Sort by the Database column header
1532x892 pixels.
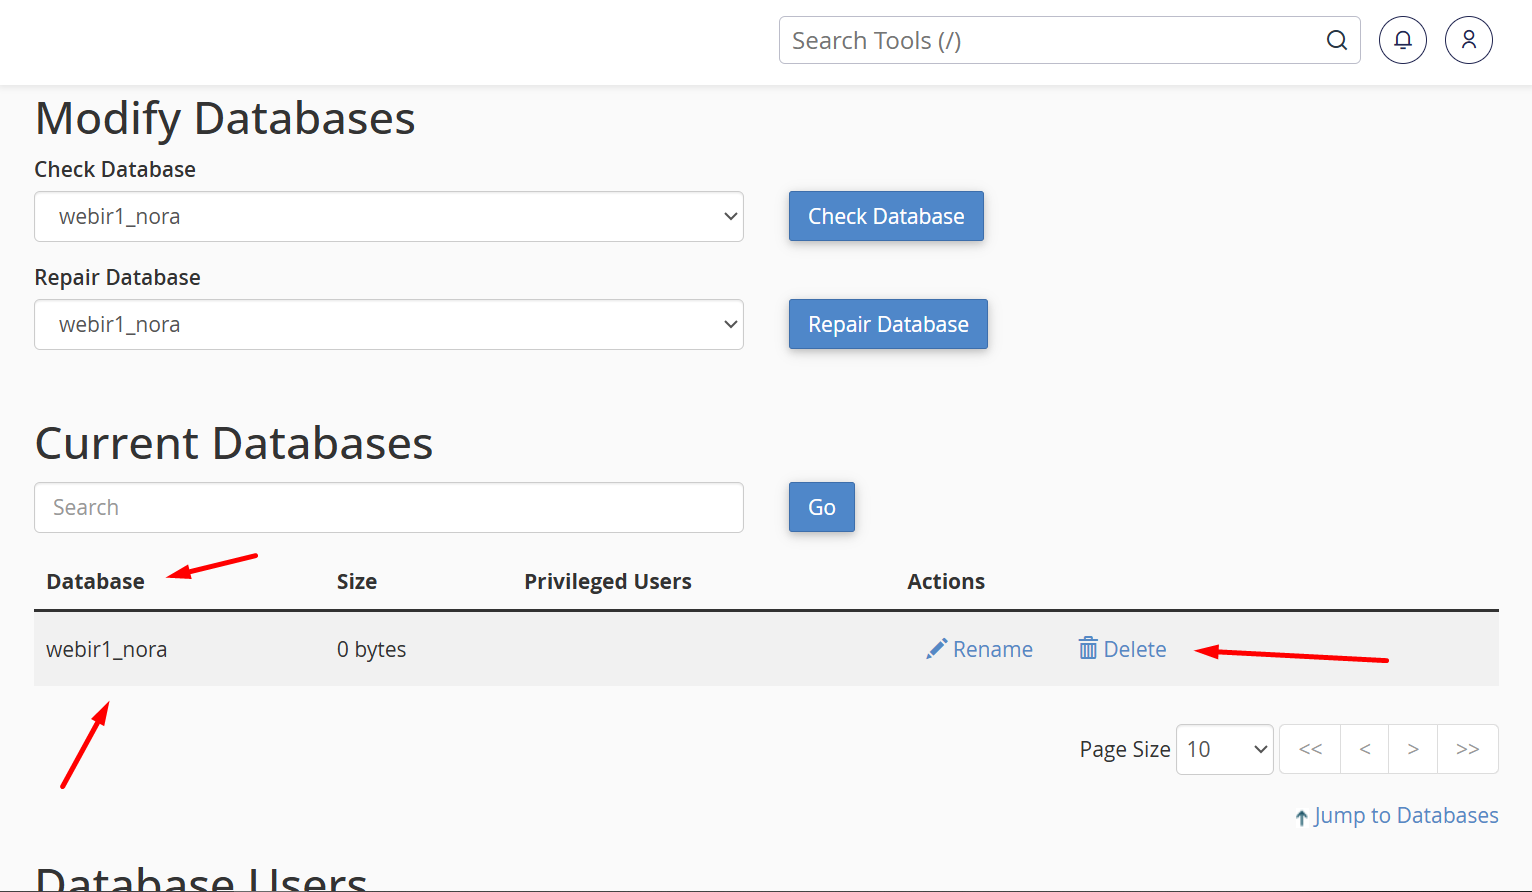(x=96, y=581)
